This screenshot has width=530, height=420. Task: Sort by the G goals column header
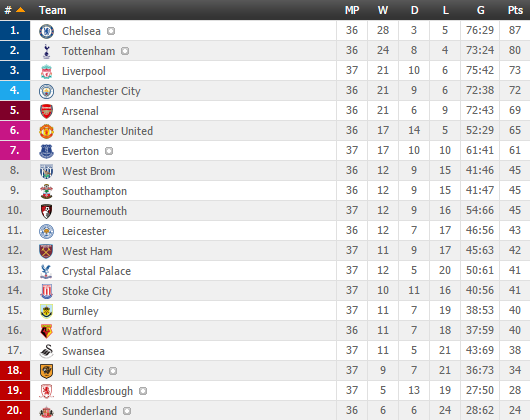click(480, 10)
